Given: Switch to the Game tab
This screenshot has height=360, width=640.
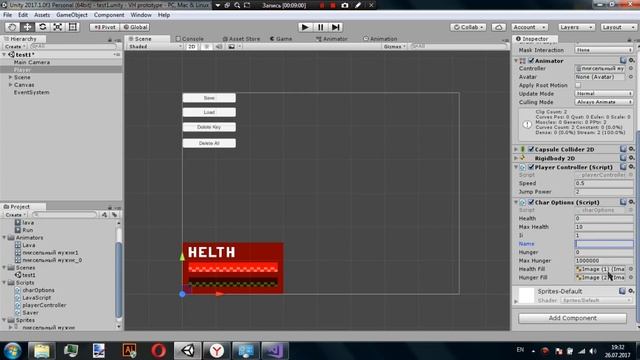Looking at the screenshot, I should [x=281, y=39].
